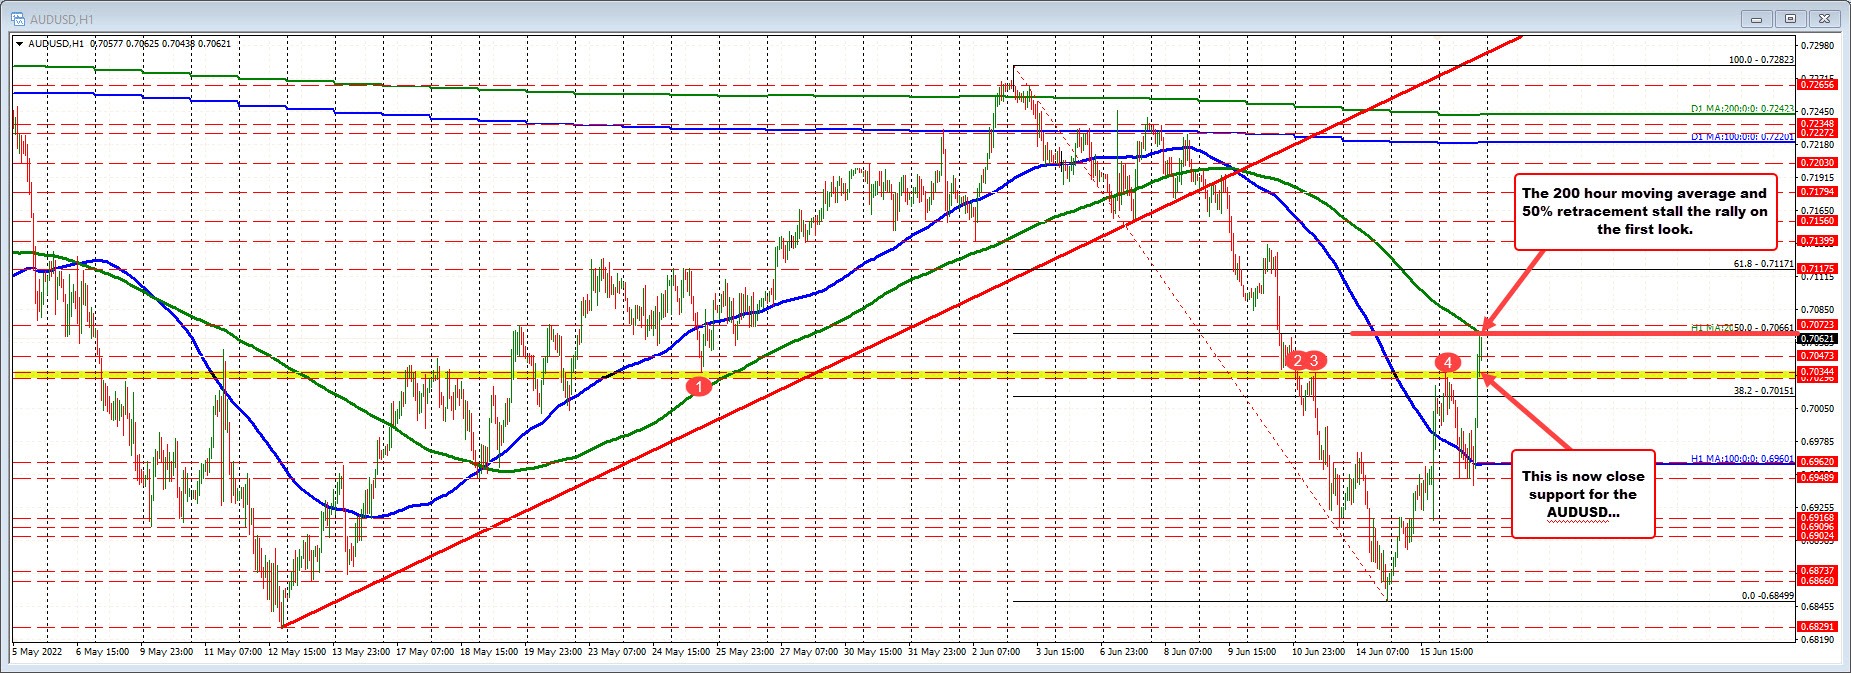Click the red price tag 0.71399

point(1817,241)
